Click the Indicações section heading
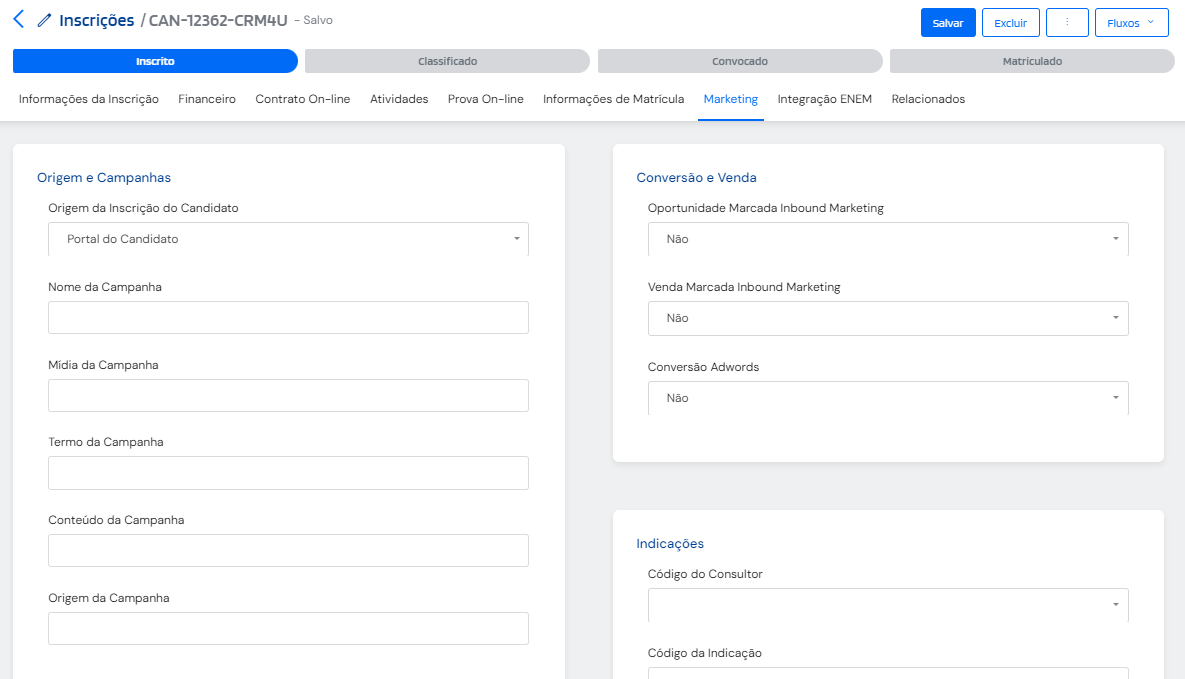This screenshot has height=679, width=1185. 670,544
